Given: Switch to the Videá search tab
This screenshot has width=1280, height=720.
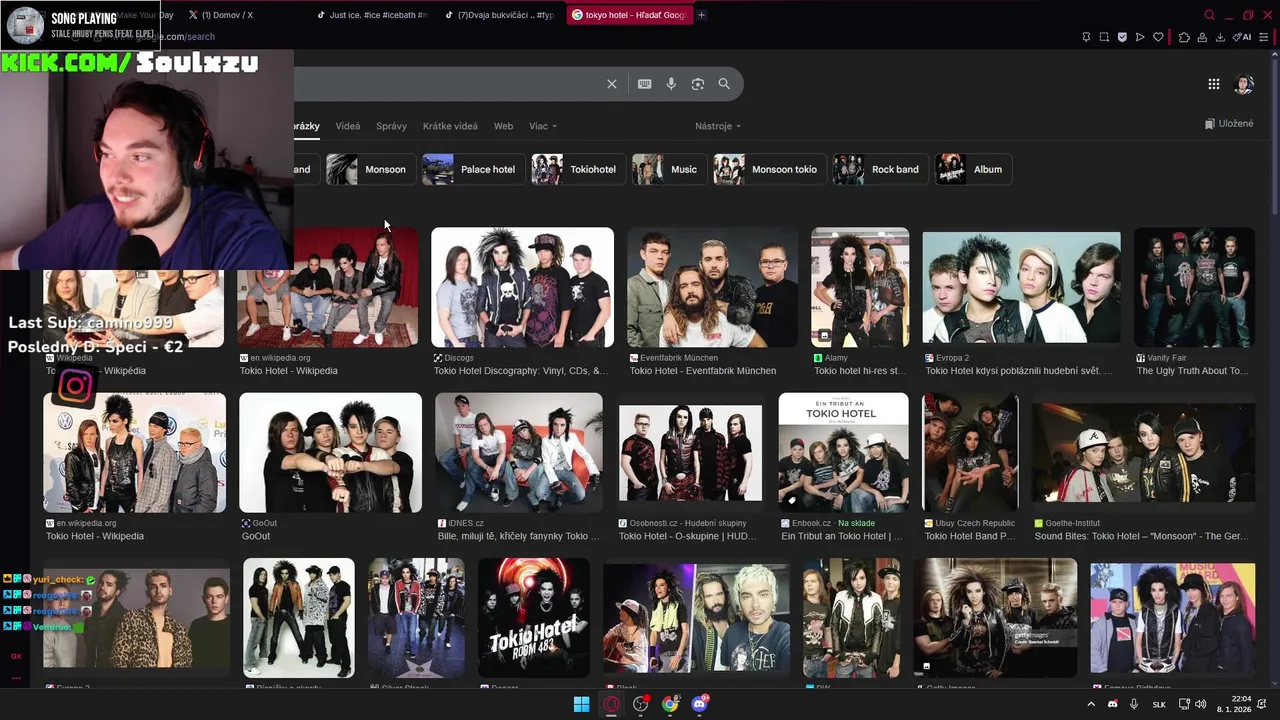Looking at the screenshot, I should tap(348, 126).
